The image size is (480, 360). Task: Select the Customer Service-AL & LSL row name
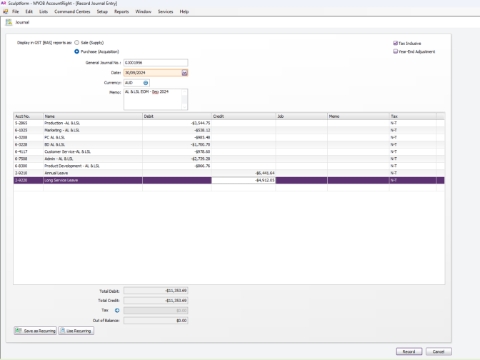coord(68,152)
